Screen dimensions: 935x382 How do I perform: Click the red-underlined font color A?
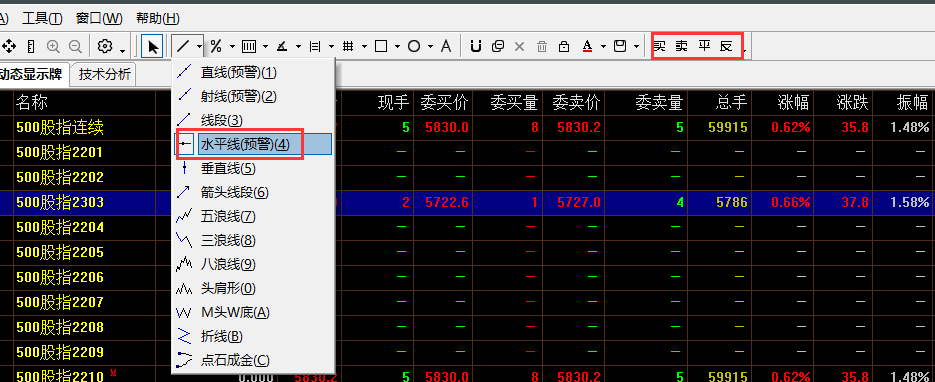tap(587, 46)
